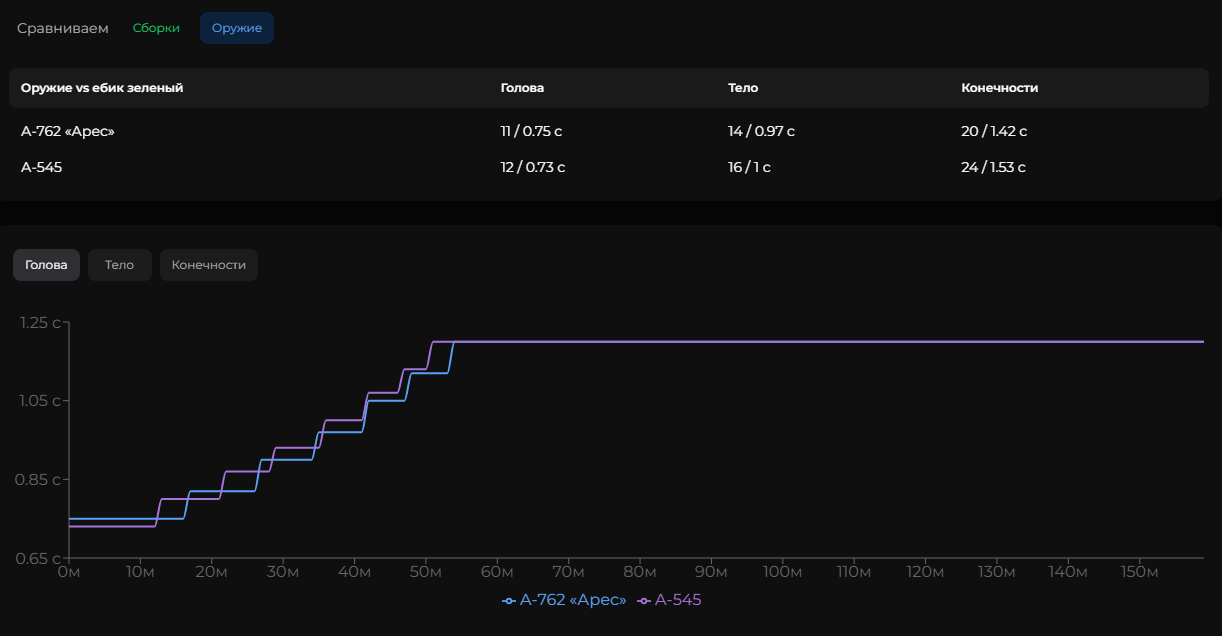
Task: Click the 100м x-axis tick label
Action: (782, 572)
